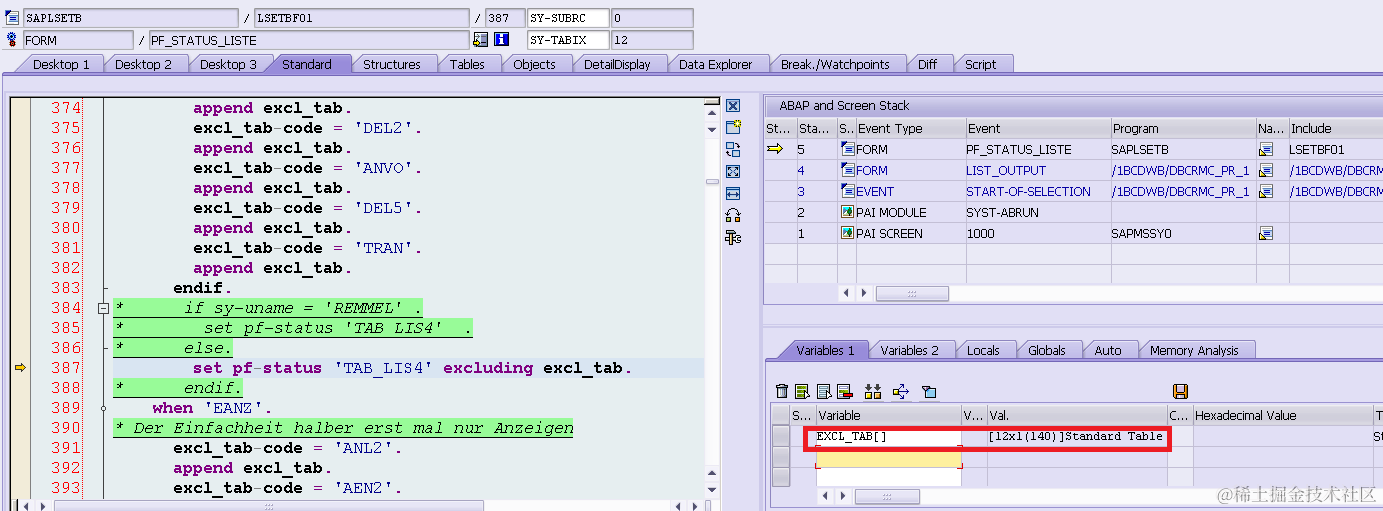Open the Data Explorer tab
The image size is (1383, 511).
pyautogui.click(x=715, y=64)
